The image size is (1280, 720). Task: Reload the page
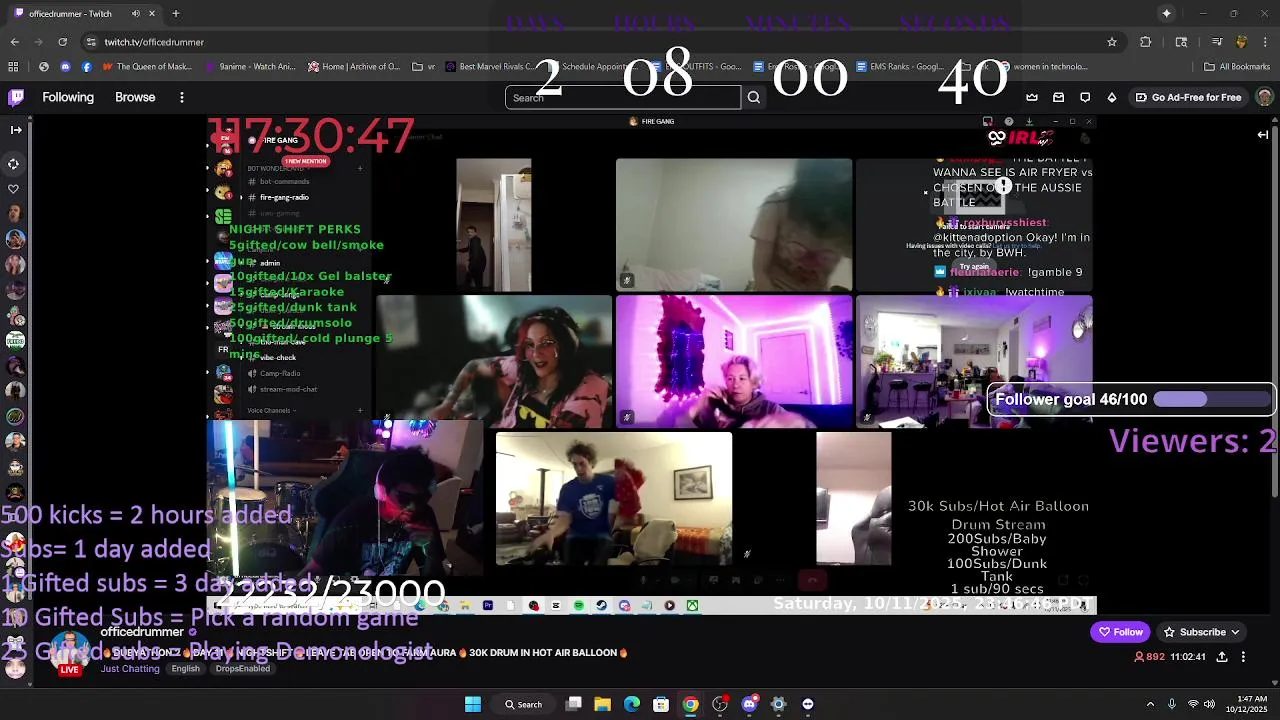62,42
